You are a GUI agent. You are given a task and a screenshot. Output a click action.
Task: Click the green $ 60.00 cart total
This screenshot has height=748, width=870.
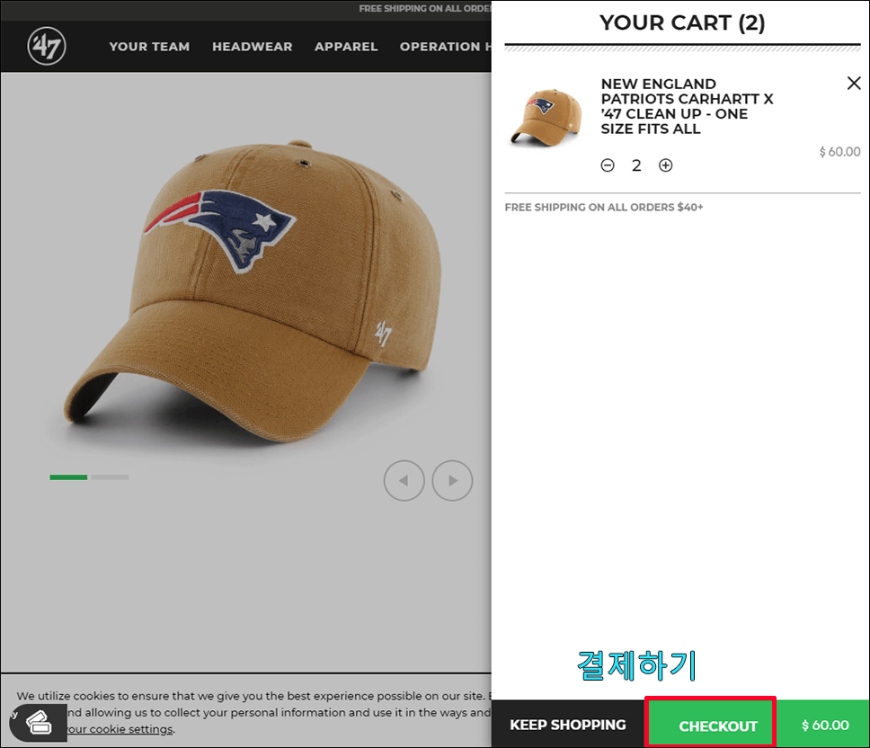825,725
